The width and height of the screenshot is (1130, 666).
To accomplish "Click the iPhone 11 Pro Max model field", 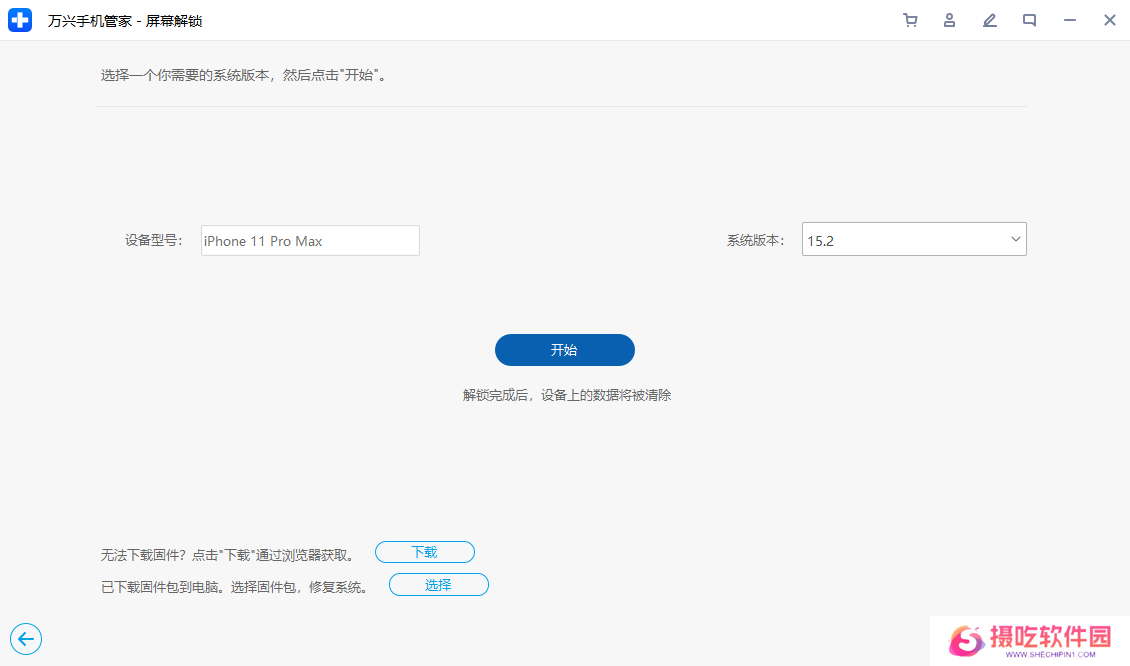I will pos(310,241).
